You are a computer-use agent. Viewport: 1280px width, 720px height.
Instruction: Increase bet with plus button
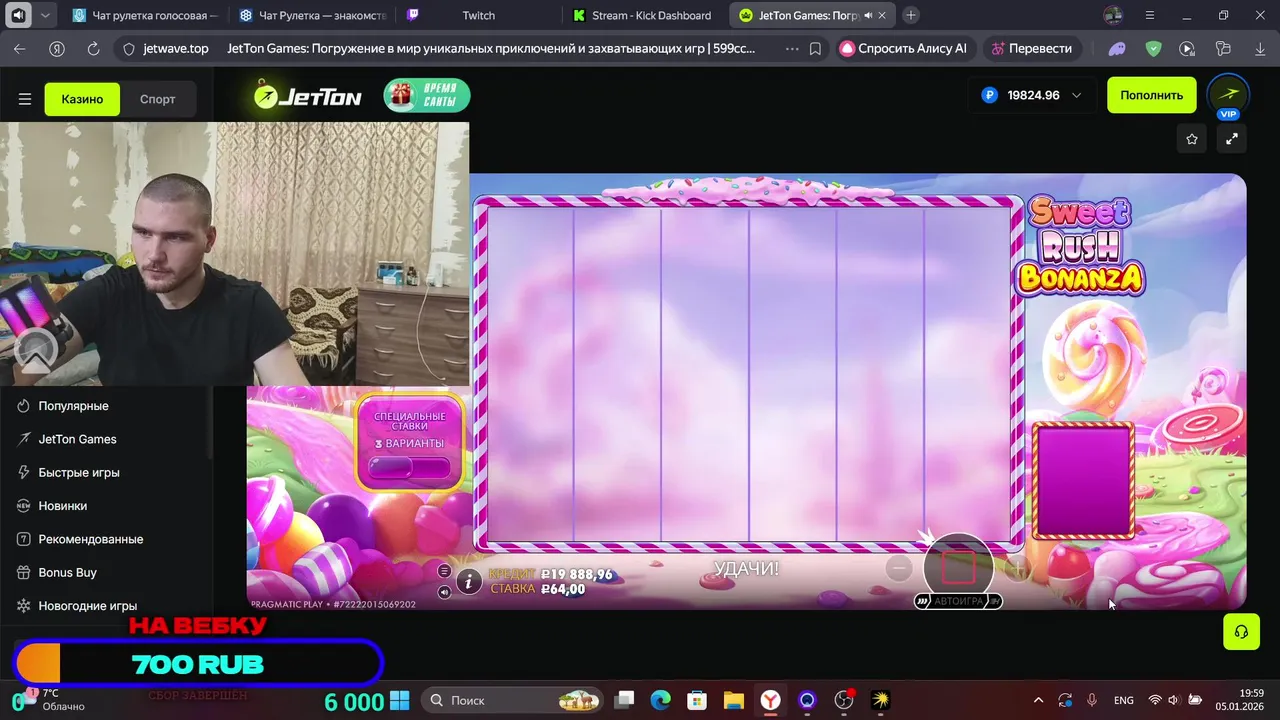(x=1017, y=568)
